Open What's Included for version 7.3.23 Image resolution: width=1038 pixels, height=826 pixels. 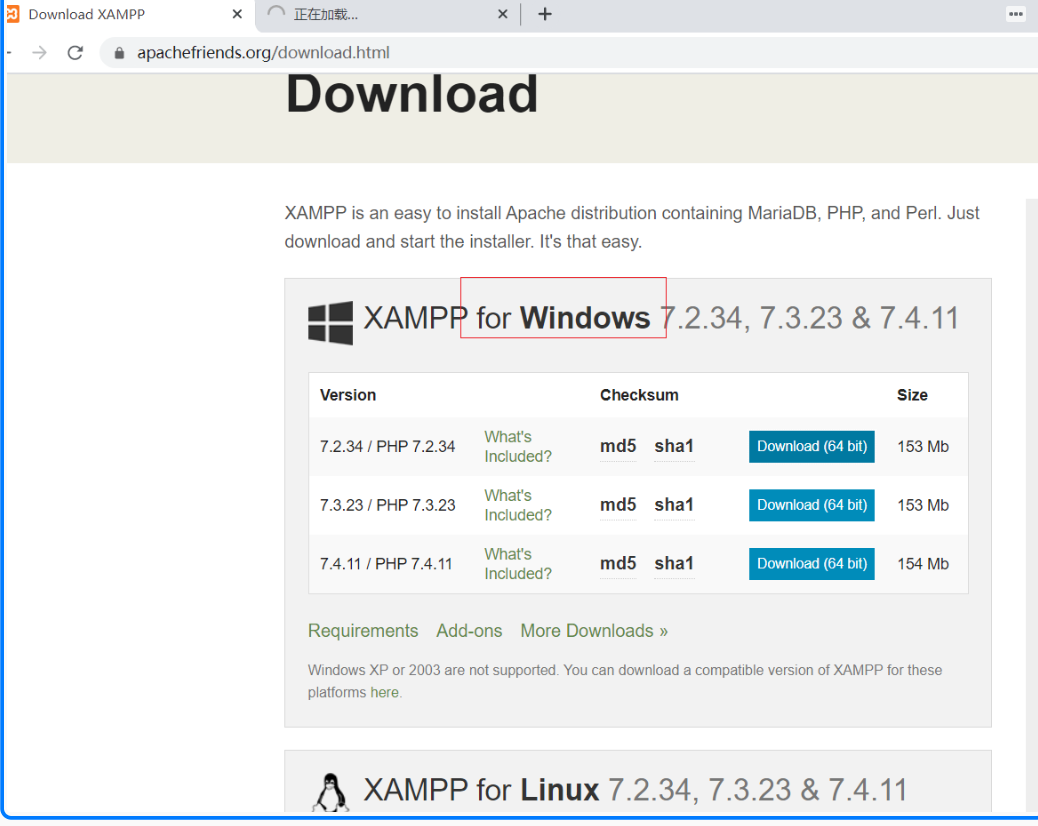tap(518, 505)
